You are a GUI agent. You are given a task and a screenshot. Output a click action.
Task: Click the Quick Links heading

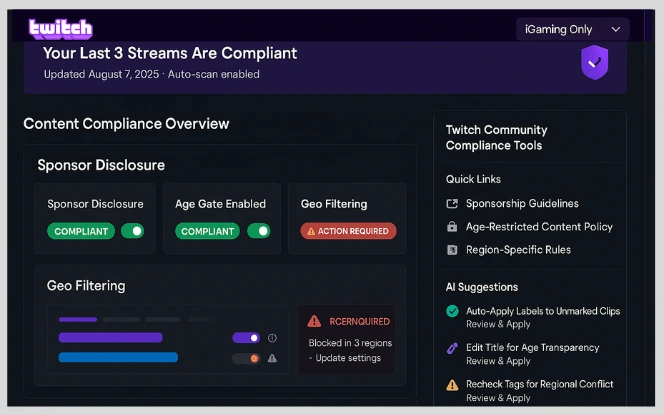click(x=473, y=179)
